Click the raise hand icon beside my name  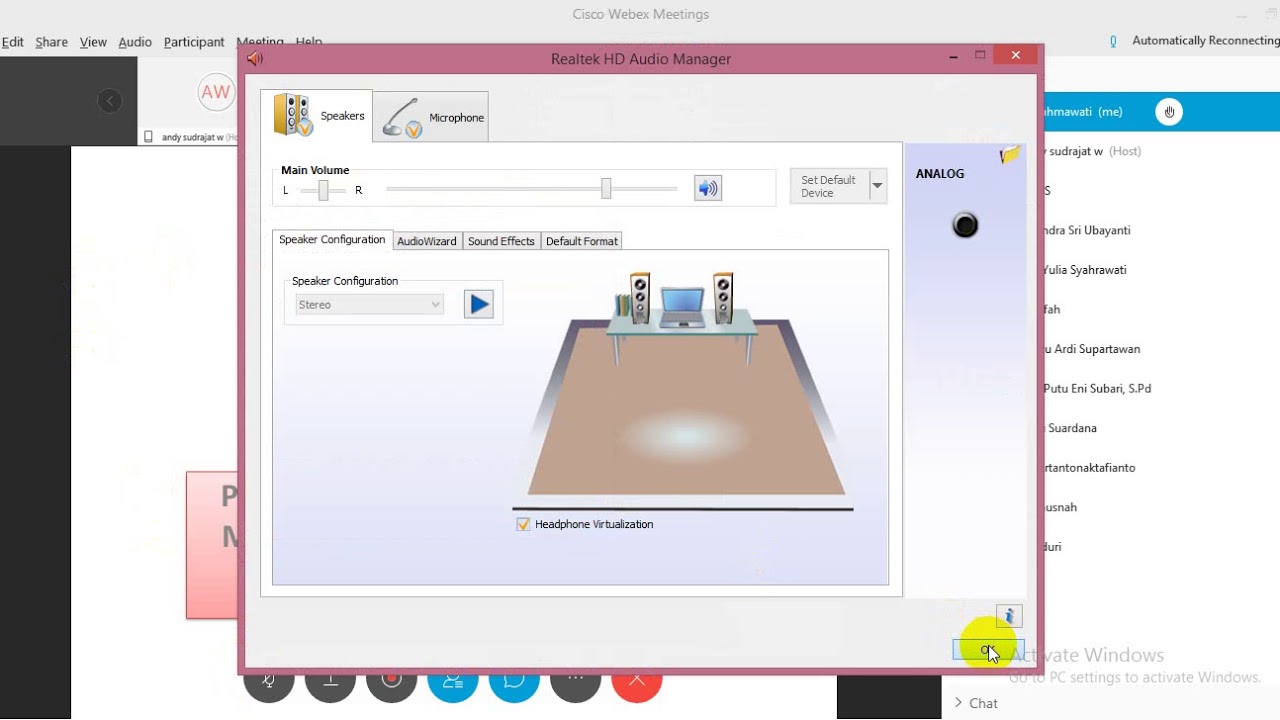pyautogui.click(x=1169, y=112)
